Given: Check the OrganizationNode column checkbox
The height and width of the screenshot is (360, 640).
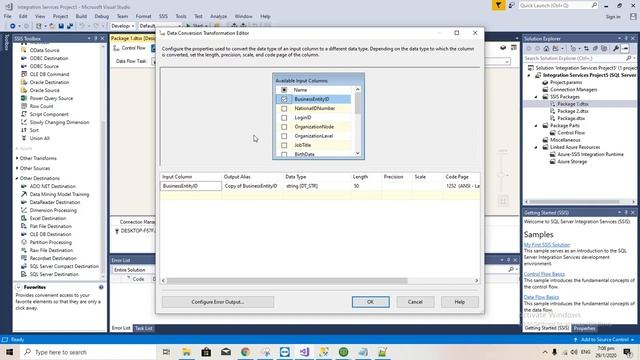Looking at the screenshot, I should click(x=284, y=127).
